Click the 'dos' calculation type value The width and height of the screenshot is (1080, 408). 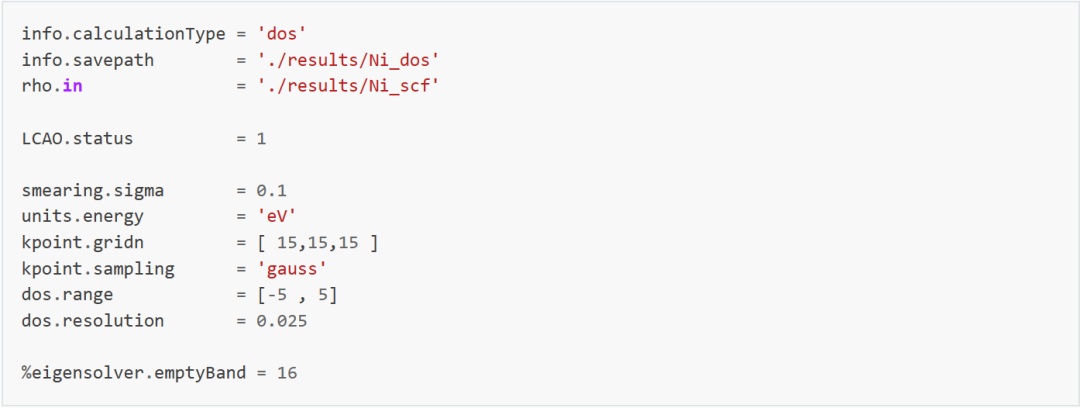282,34
